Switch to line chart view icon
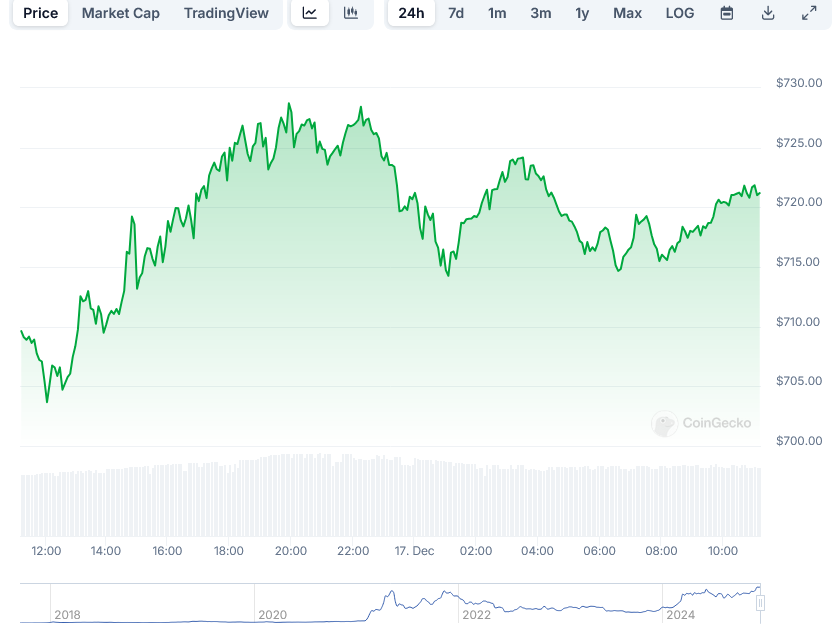The height and width of the screenshot is (638, 836). click(310, 13)
